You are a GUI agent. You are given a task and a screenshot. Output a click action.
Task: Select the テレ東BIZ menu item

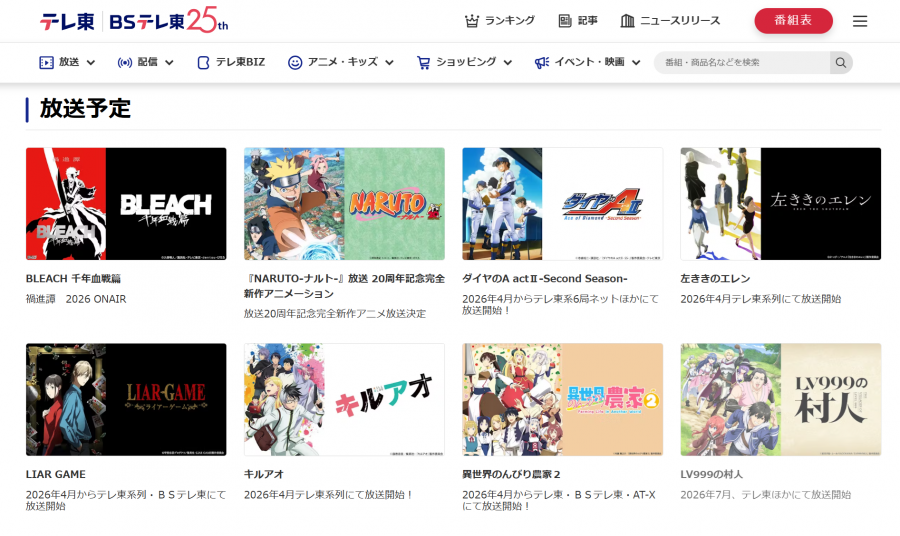[x=240, y=62]
